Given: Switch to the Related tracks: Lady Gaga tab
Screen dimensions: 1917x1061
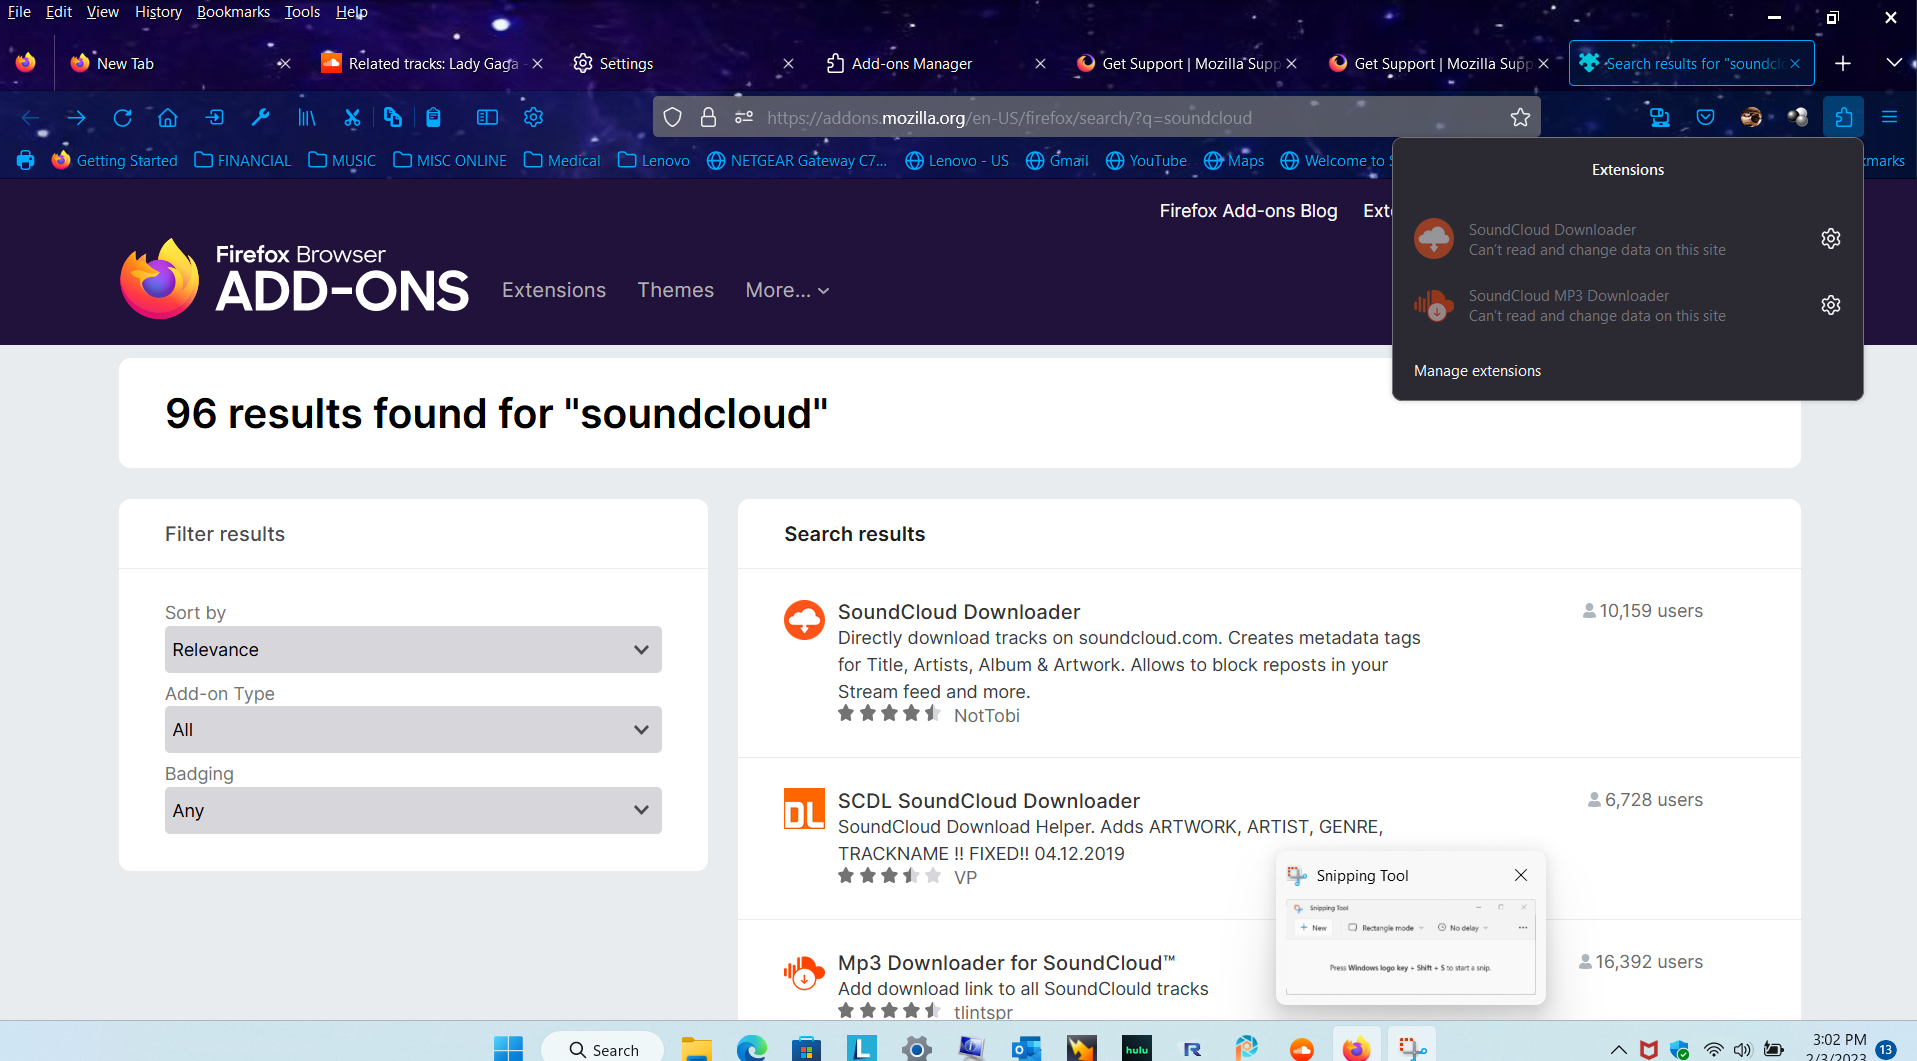Looking at the screenshot, I should [x=433, y=63].
